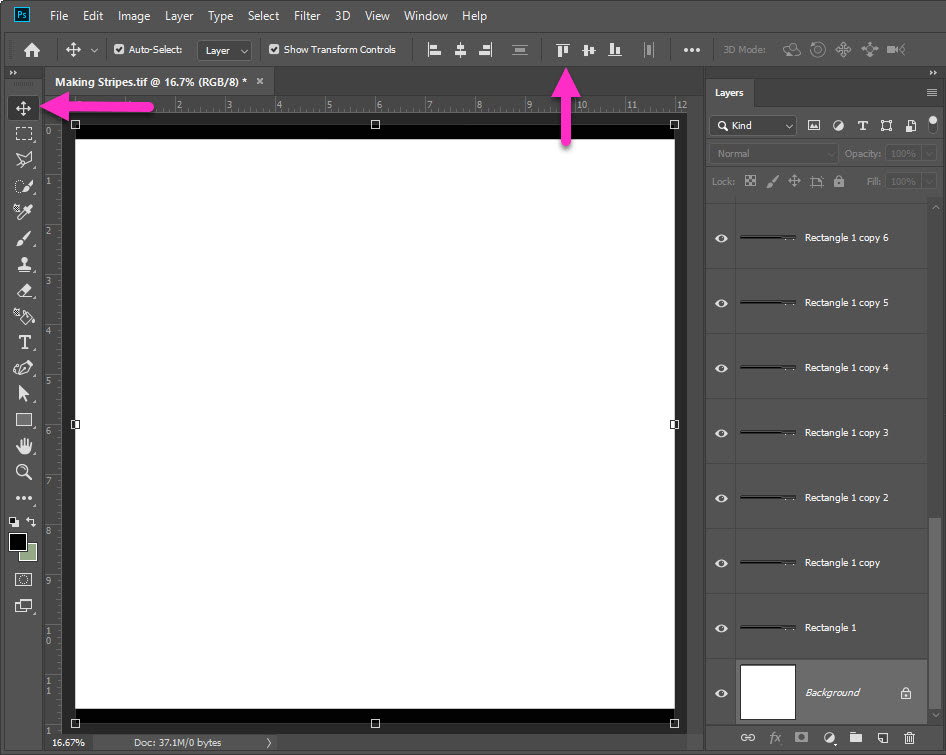
Task: Select the Path Selection tool
Action: [x=24, y=394]
